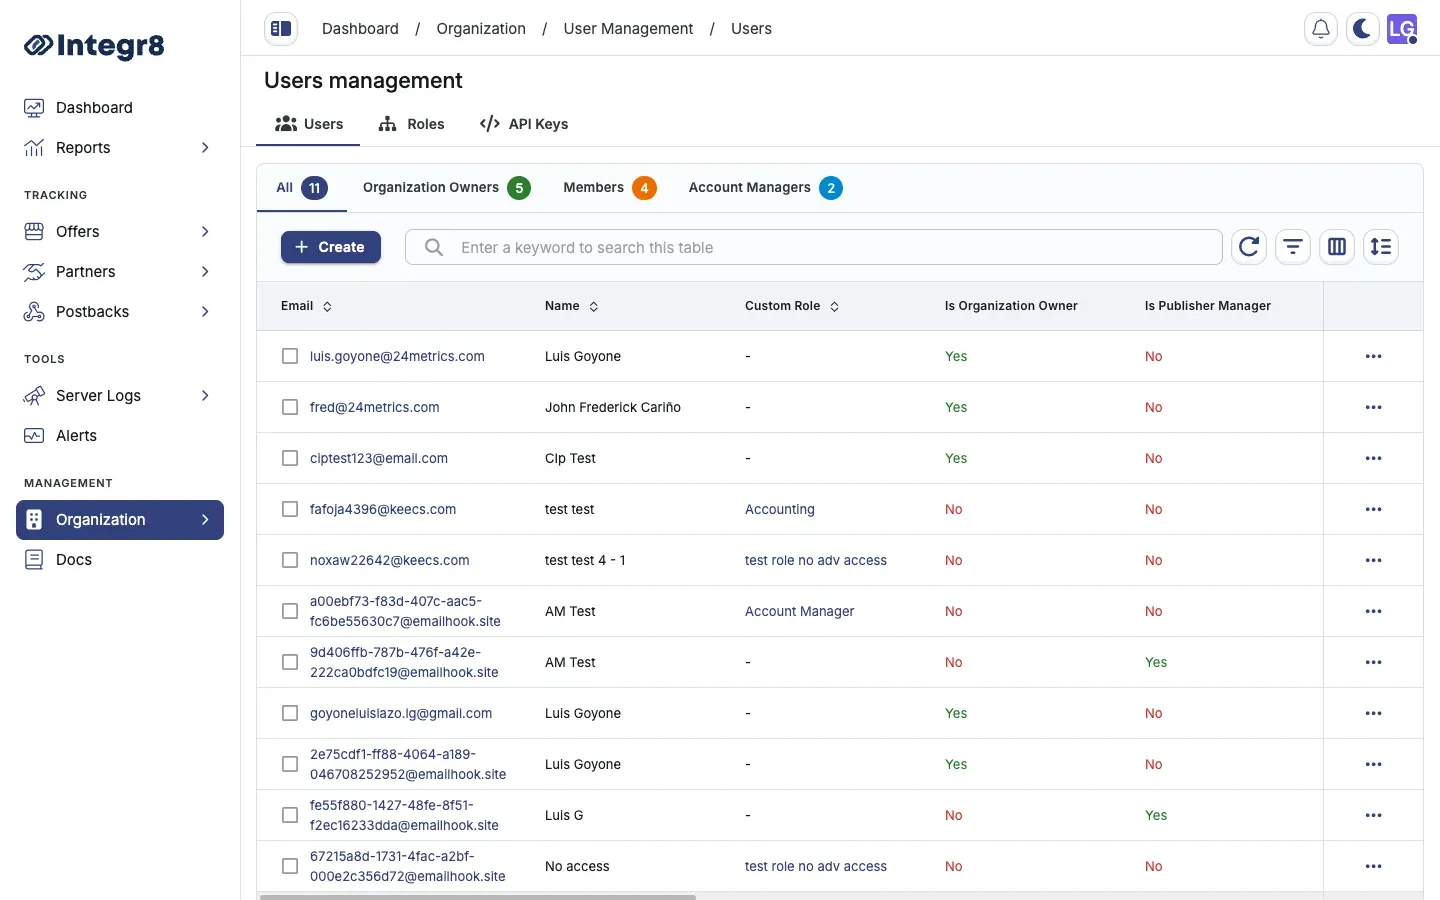The height and width of the screenshot is (900, 1440).
Task: Switch to the Roles tab
Action: [411, 124]
